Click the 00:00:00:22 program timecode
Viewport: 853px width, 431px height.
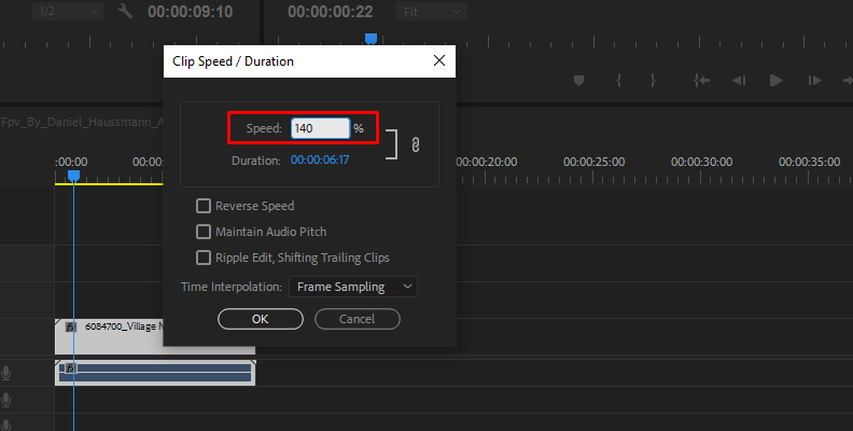pyautogui.click(x=330, y=11)
